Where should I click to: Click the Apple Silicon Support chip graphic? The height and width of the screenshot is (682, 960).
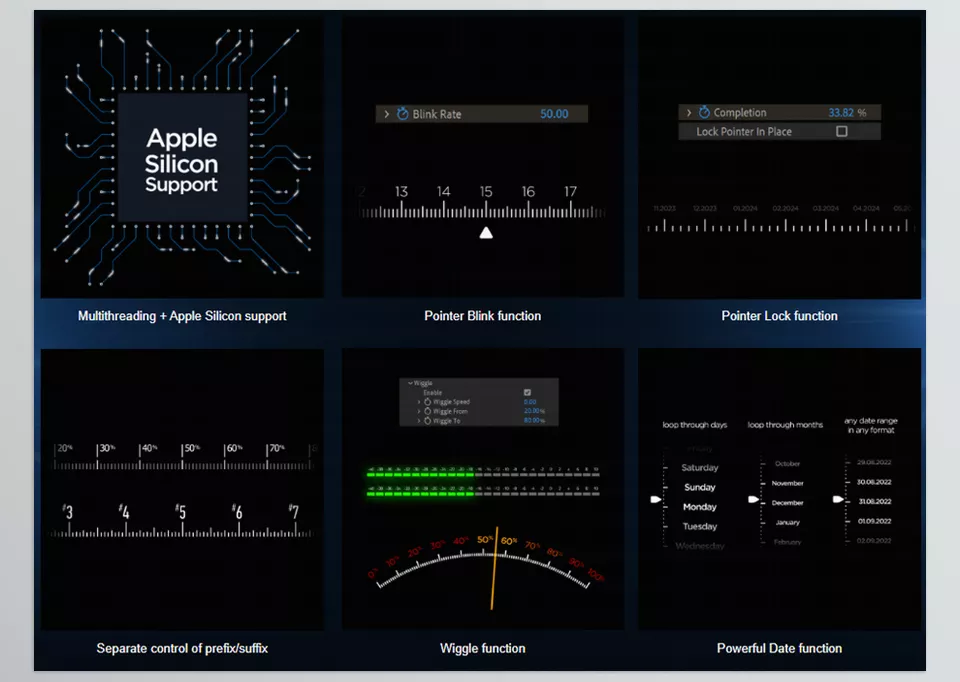point(182,158)
